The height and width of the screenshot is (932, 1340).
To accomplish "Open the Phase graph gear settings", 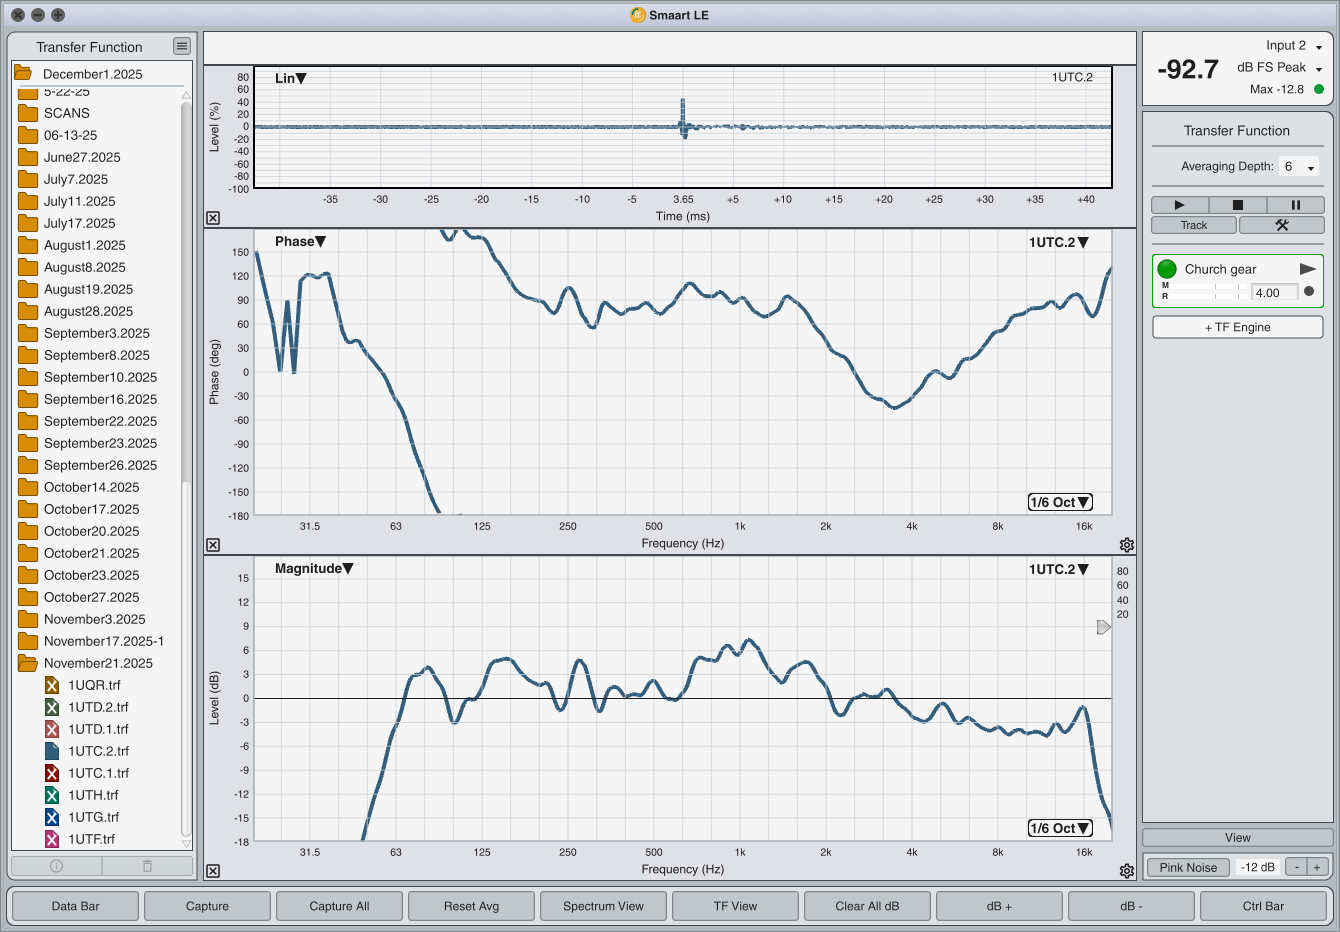I will (x=1127, y=545).
